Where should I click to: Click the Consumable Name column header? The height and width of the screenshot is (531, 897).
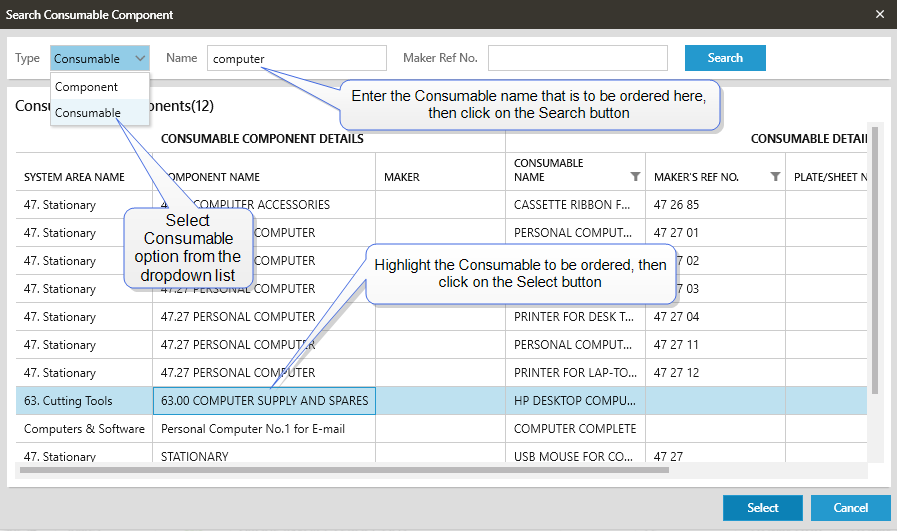575,172
